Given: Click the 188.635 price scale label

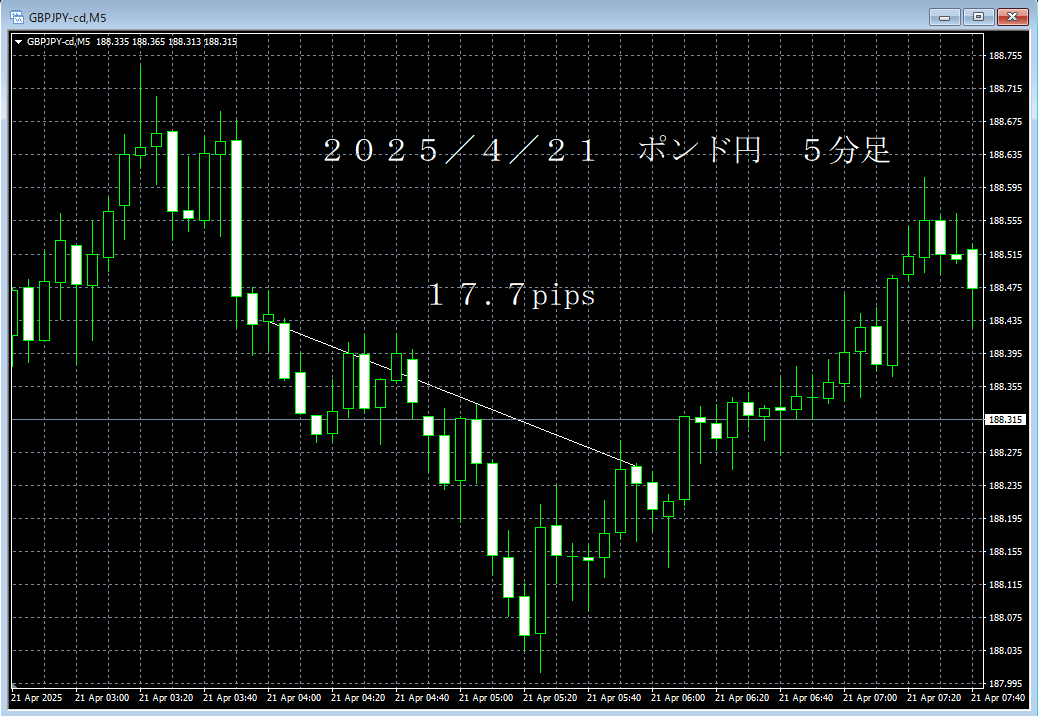Looking at the screenshot, I should (1005, 155).
